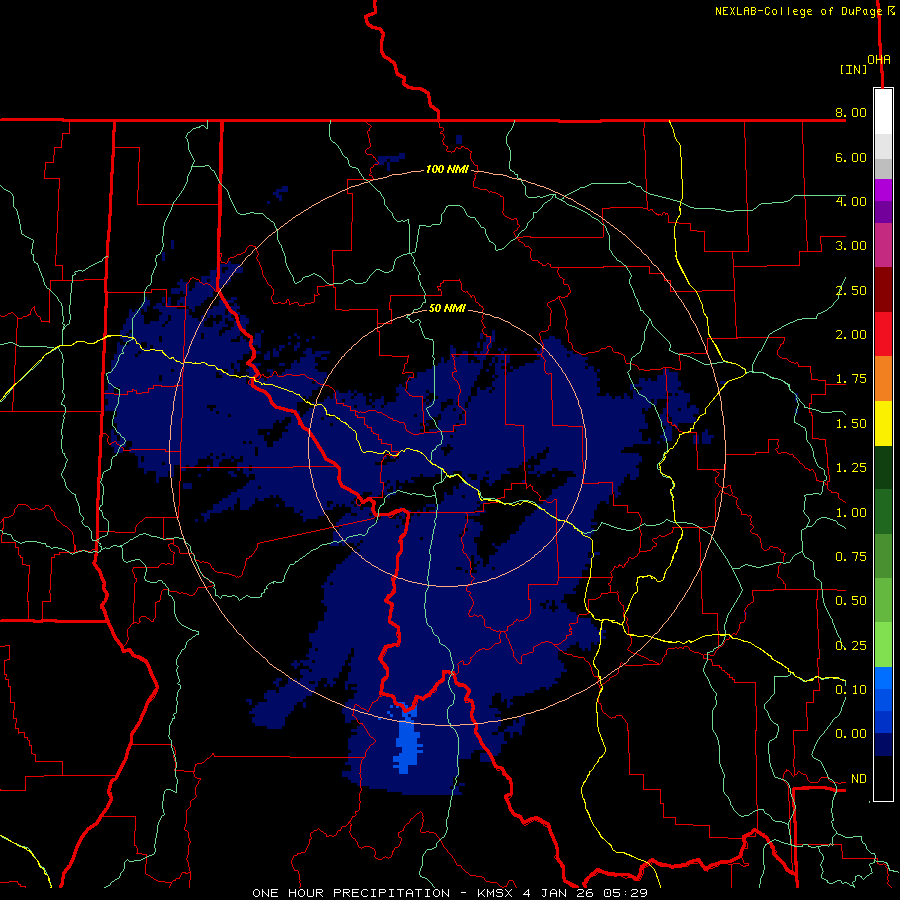Click the 4.00 legend value
The image size is (900, 900).
(851, 201)
